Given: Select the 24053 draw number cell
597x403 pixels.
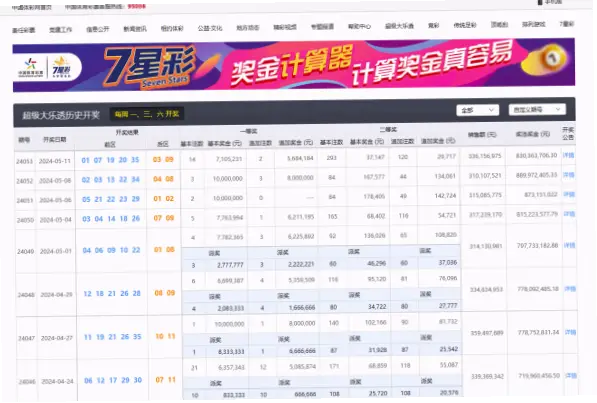Looking at the screenshot, I should point(24,162).
